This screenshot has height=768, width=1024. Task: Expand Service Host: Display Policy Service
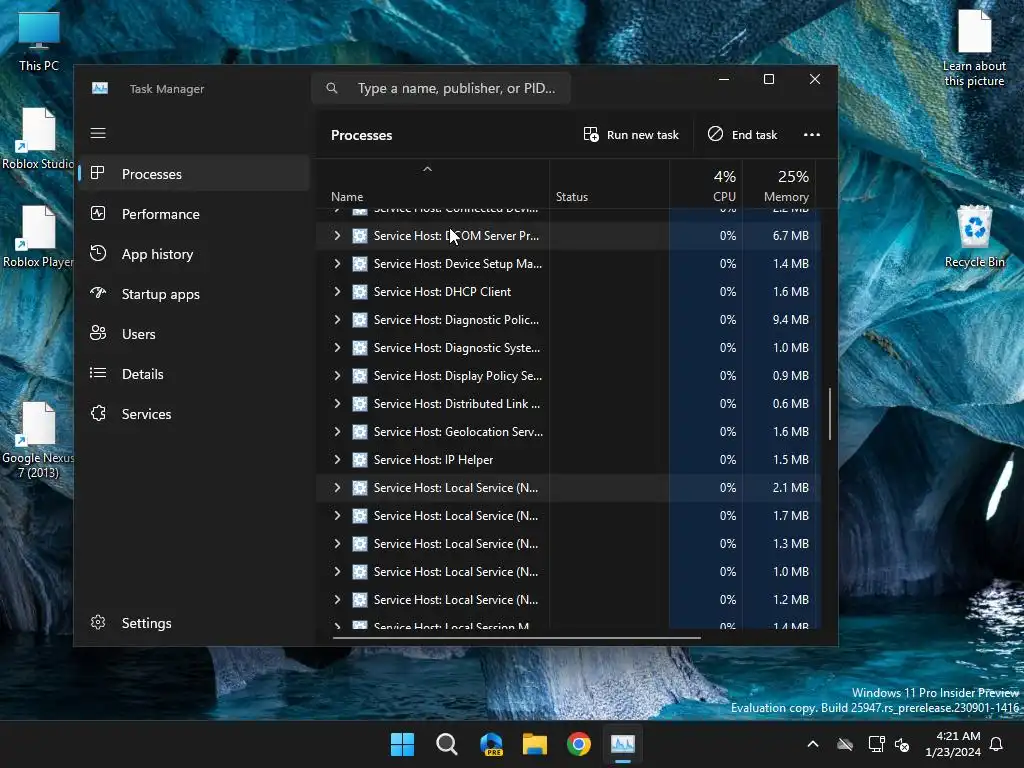tap(337, 376)
